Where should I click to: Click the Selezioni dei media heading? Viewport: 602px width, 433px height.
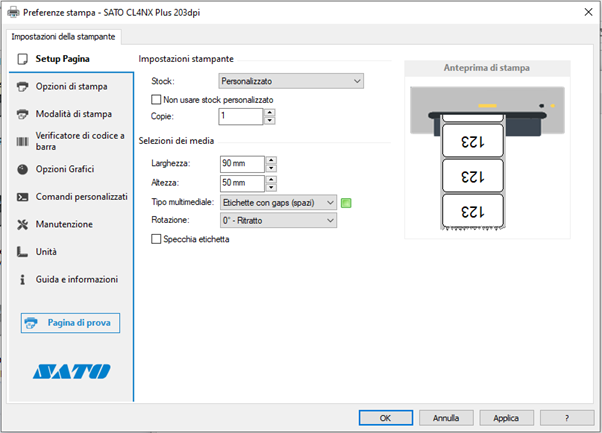[x=176, y=141]
